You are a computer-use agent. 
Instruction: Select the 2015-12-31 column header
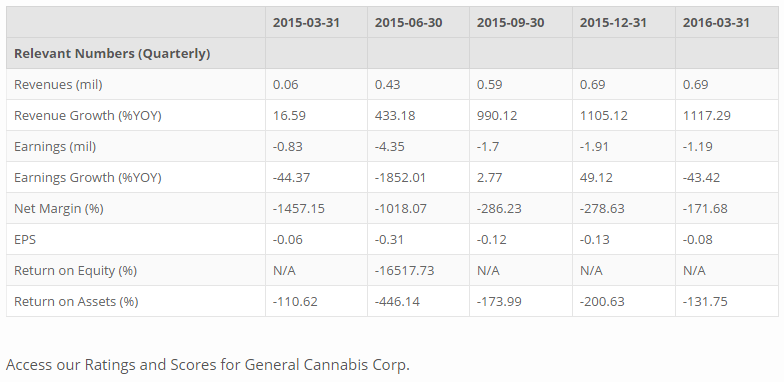613,23
